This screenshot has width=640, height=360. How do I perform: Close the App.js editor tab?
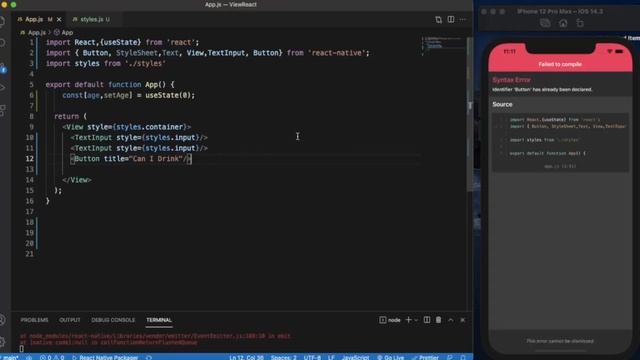pos(59,19)
